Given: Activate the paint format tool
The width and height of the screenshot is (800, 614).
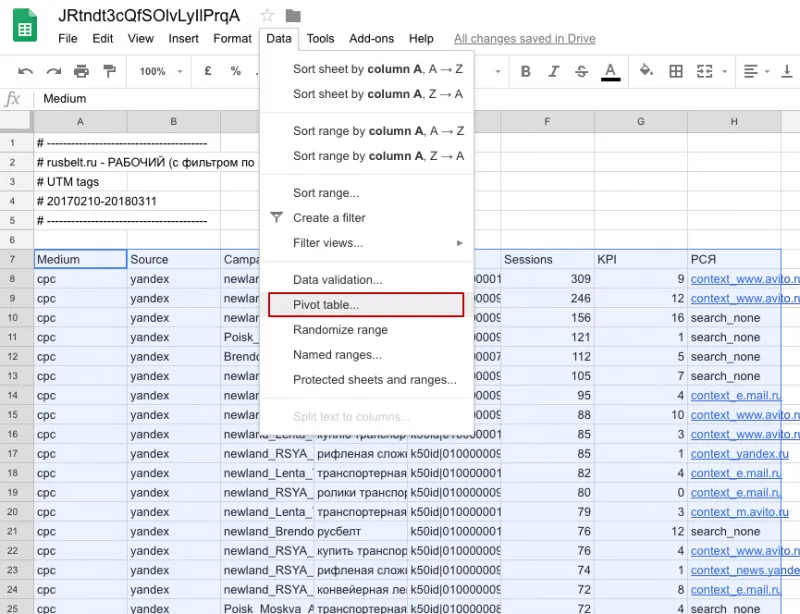Looking at the screenshot, I should pos(109,71).
